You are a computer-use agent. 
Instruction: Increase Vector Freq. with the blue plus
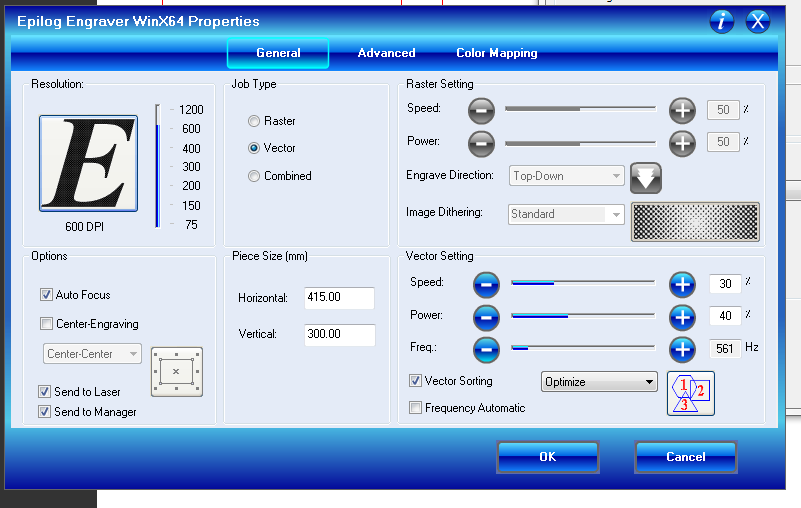pos(682,350)
